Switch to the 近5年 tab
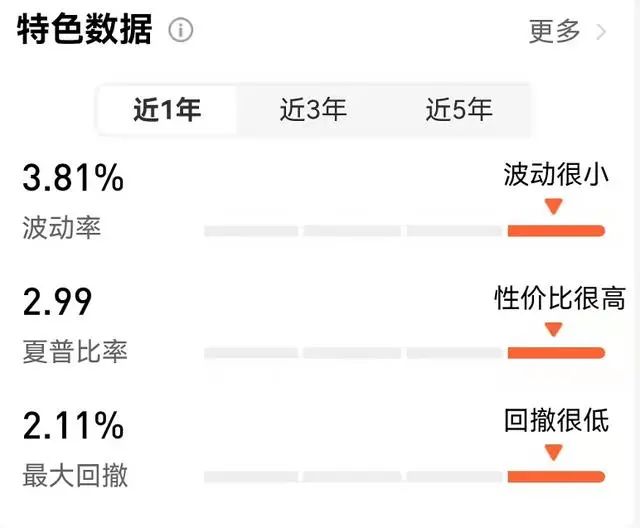The image size is (640, 528). (x=459, y=110)
